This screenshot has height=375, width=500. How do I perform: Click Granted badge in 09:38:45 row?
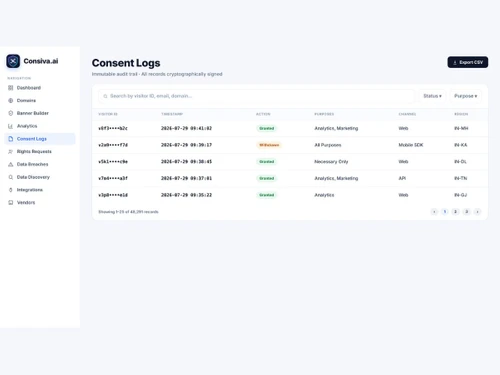click(267, 162)
